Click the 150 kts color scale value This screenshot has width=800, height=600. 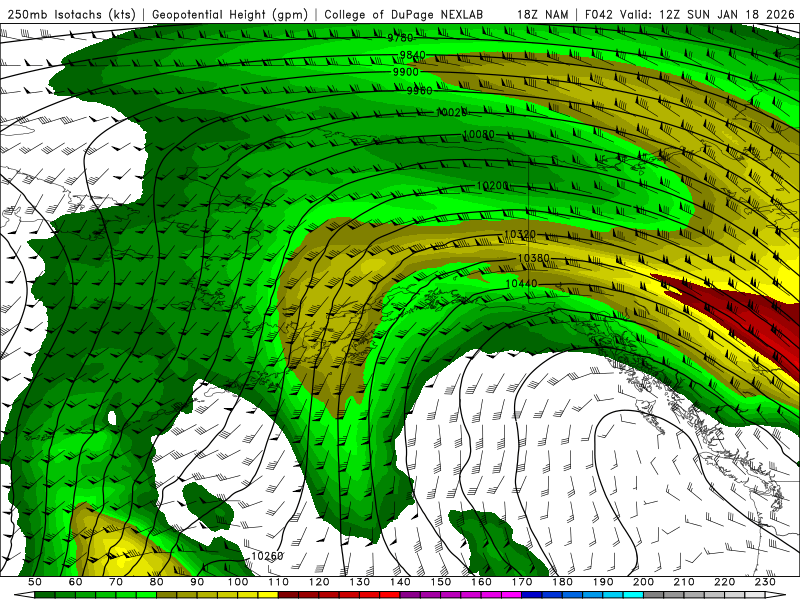pyautogui.click(x=441, y=582)
